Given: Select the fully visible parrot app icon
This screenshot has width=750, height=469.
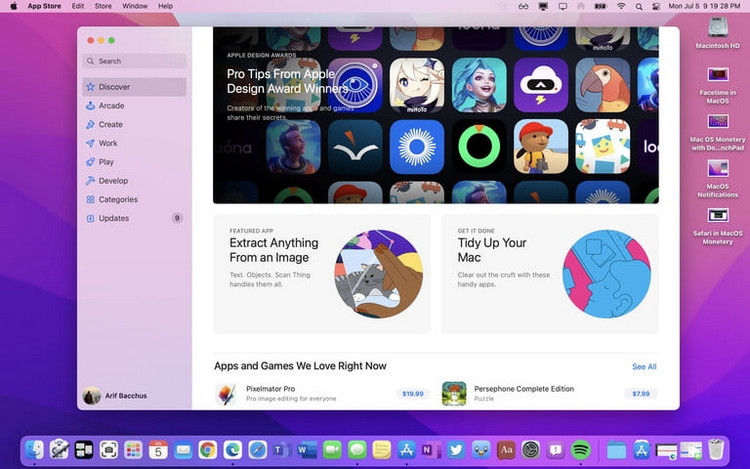Looking at the screenshot, I should pyautogui.click(x=603, y=85).
